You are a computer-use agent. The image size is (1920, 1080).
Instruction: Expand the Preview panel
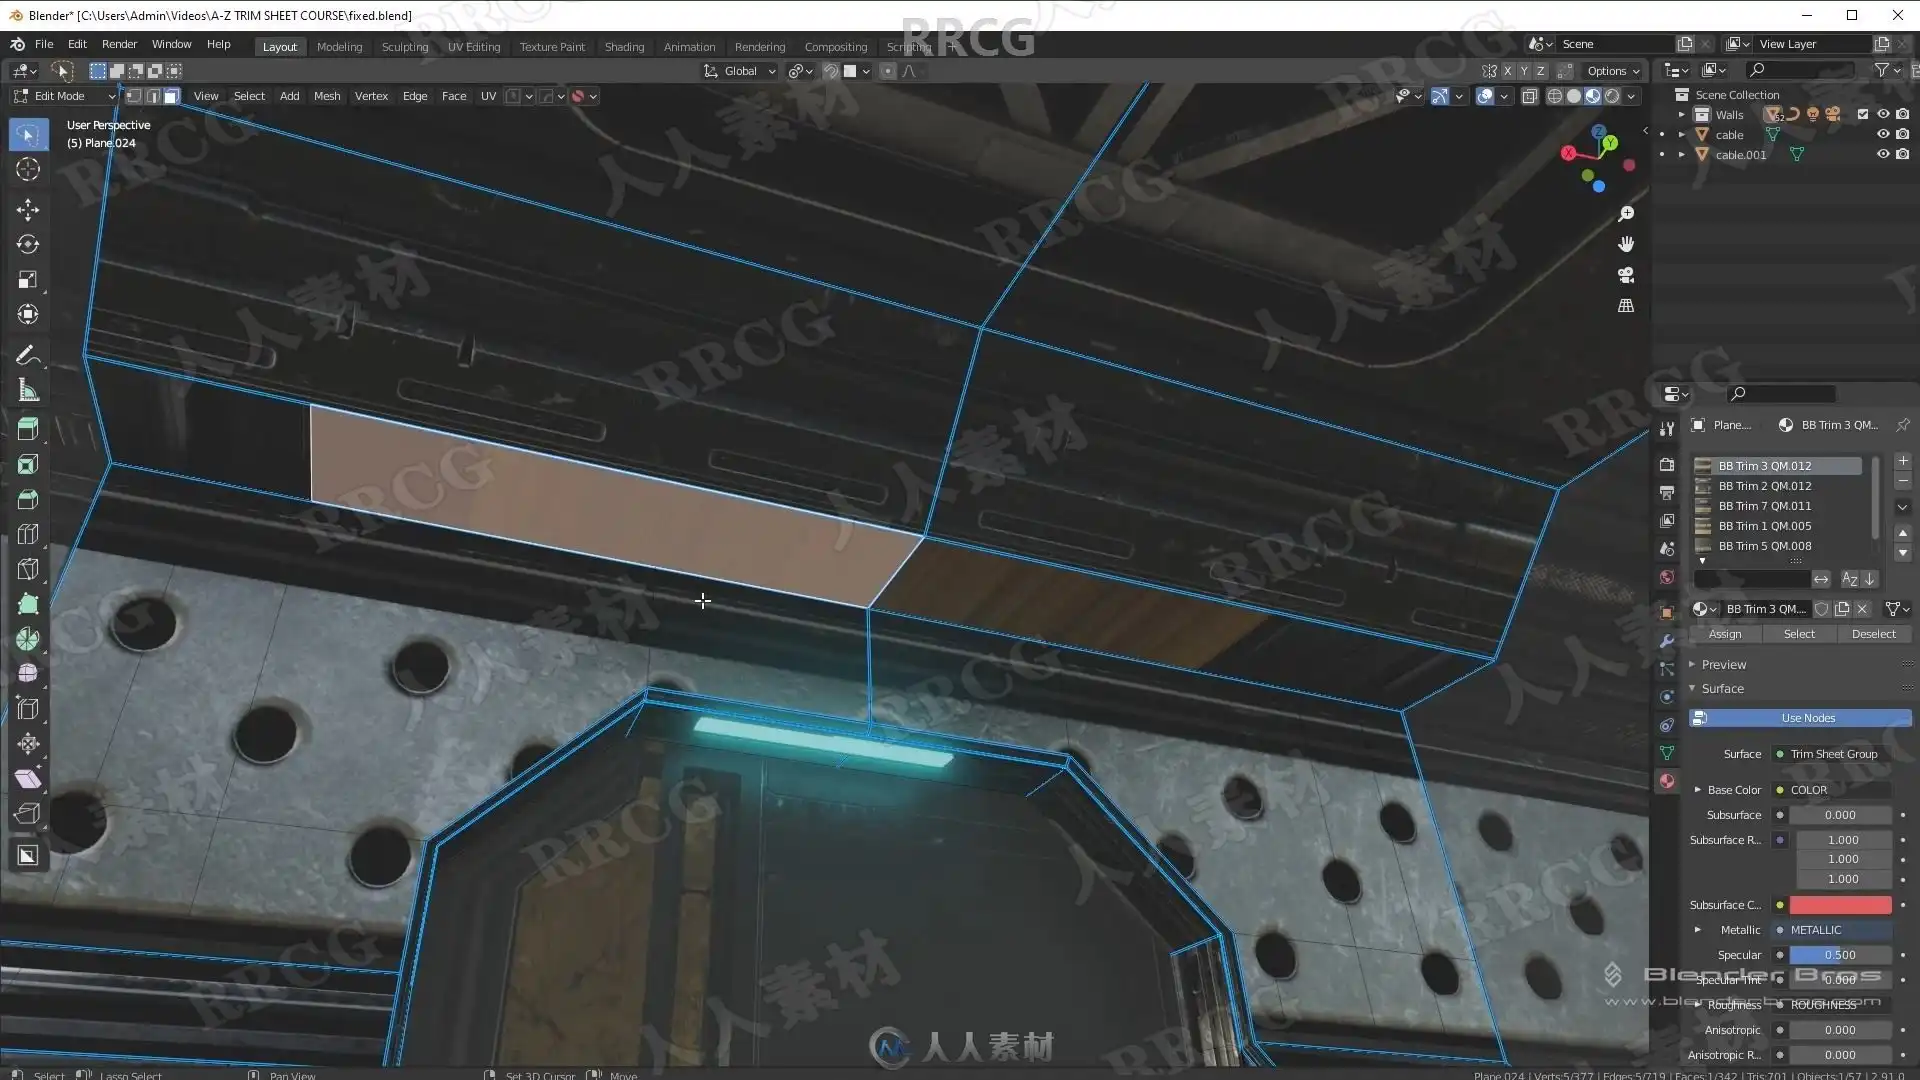pos(1723,664)
